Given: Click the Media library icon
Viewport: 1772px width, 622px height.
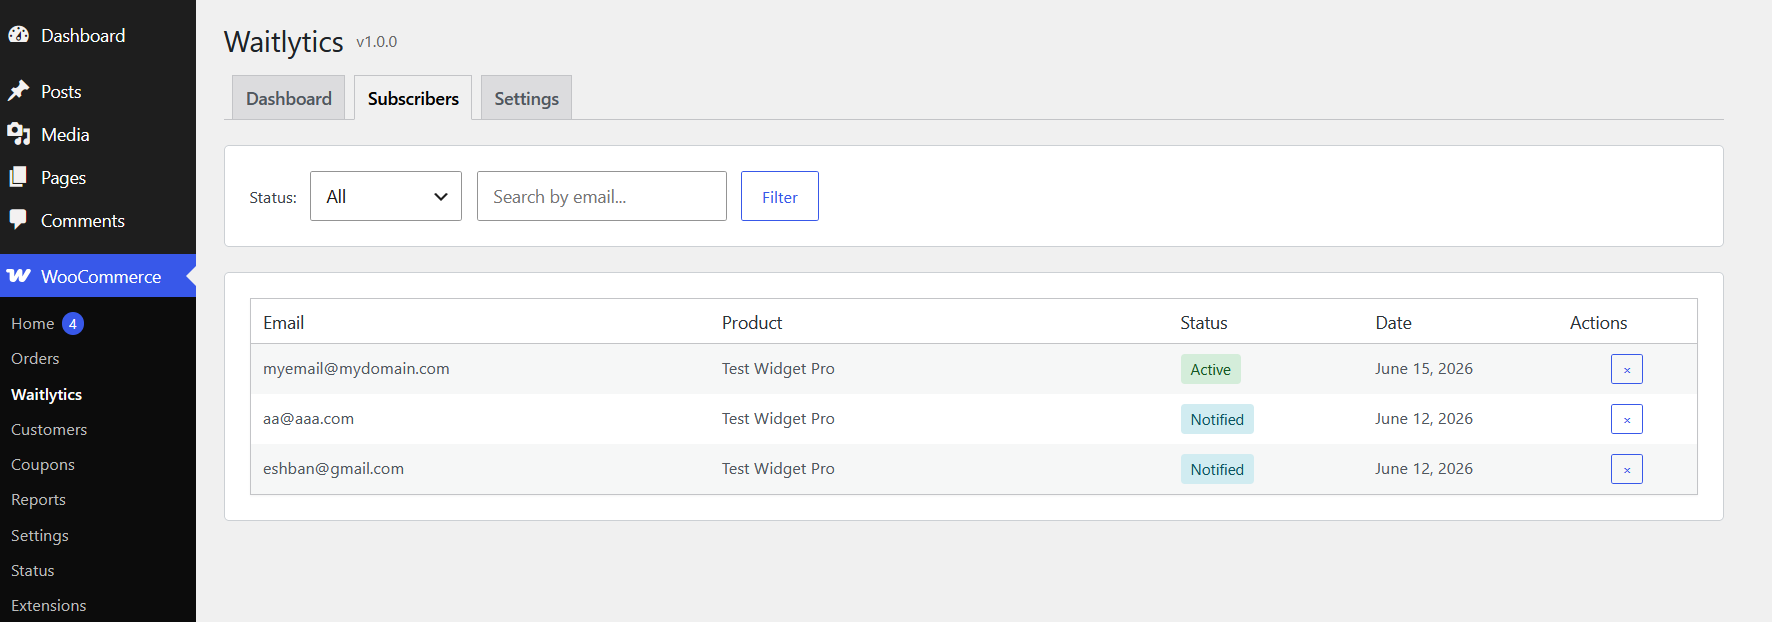Looking at the screenshot, I should click(x=18, y=134).
